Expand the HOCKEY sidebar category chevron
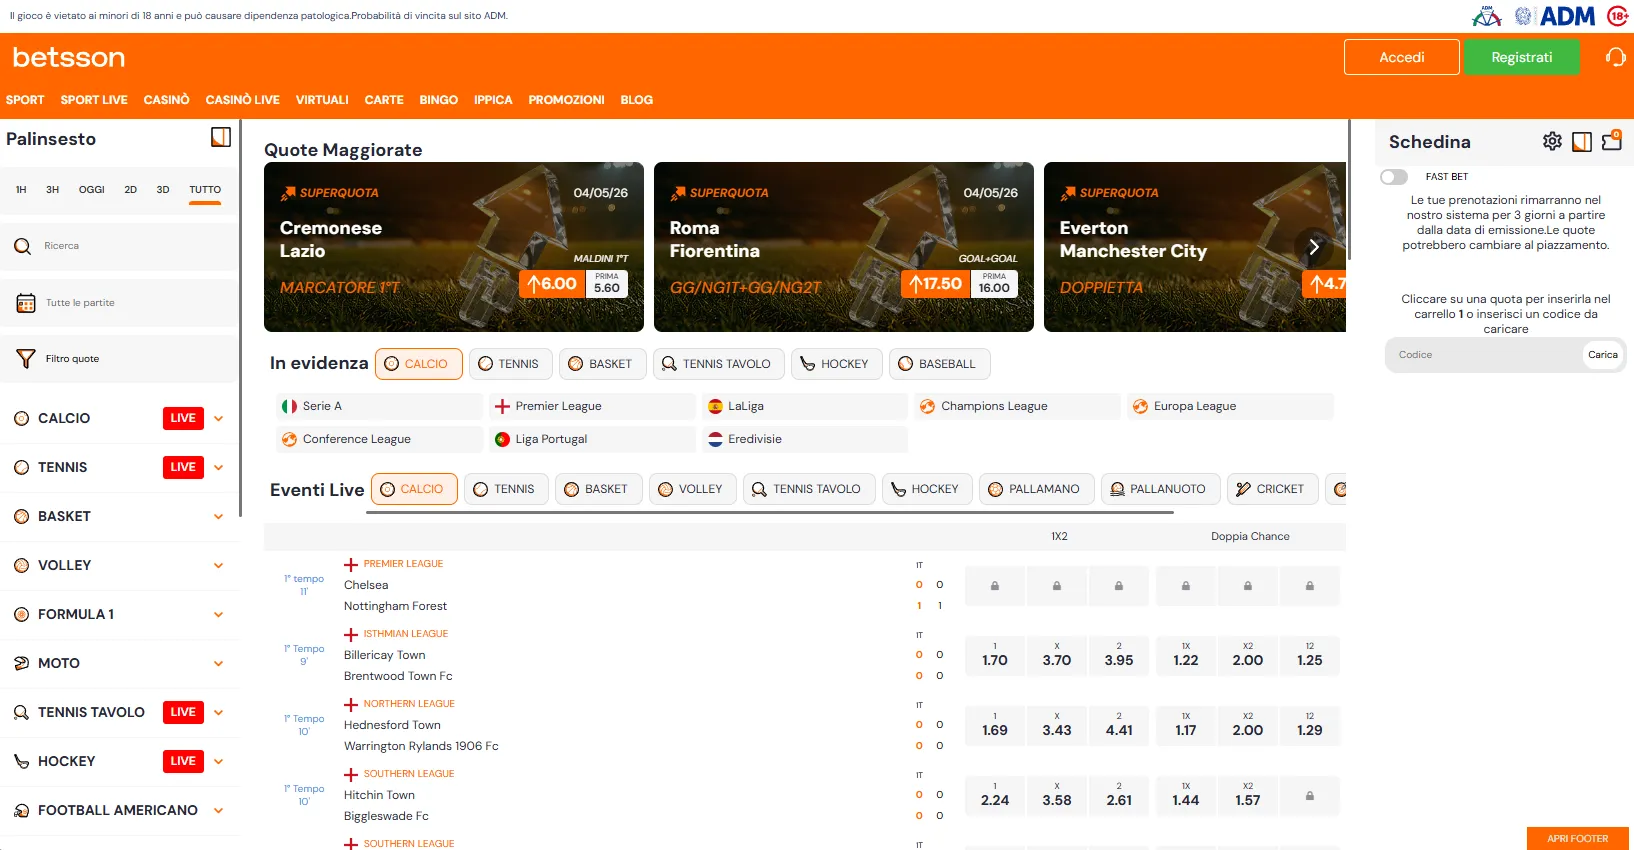Screen dimensions: 1634x850 point(219,761)
